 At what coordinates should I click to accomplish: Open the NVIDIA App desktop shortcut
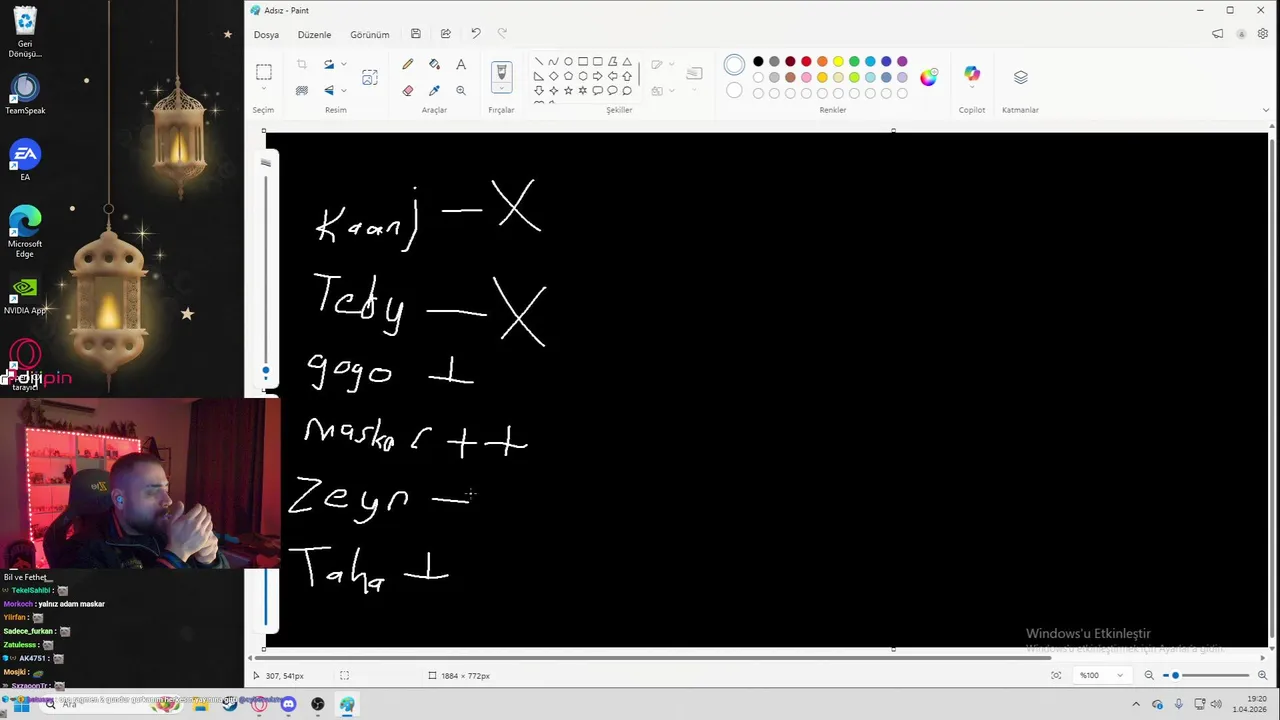pyautogui.click(x=25, y=296)
